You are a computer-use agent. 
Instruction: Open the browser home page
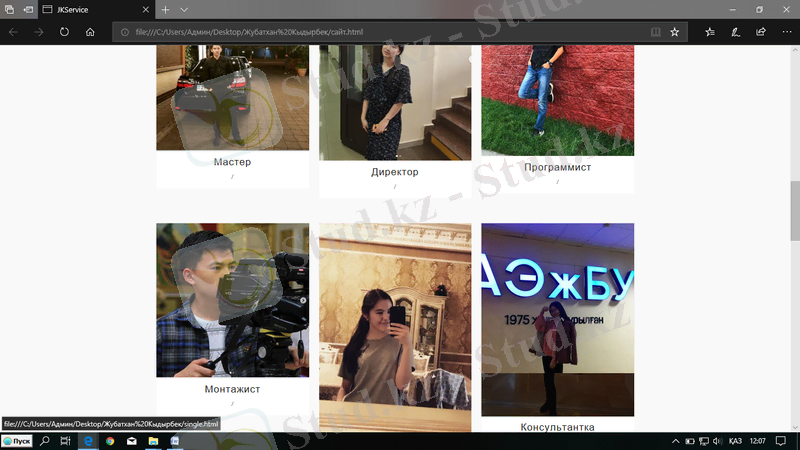pyautogui.click(x=90, y=32)
